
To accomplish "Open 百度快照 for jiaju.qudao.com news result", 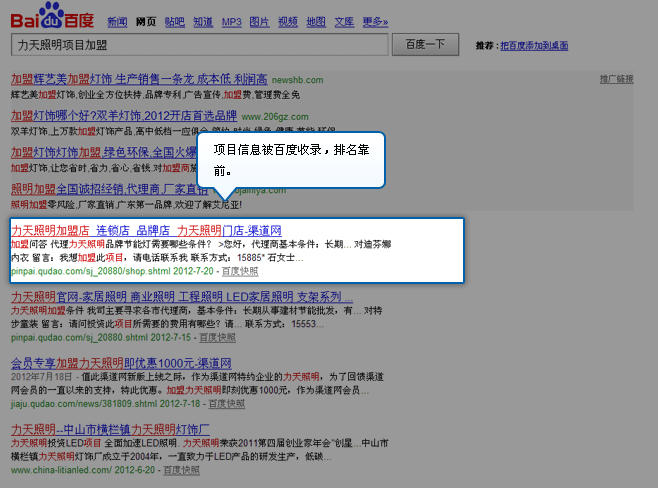I will (227, 404).
